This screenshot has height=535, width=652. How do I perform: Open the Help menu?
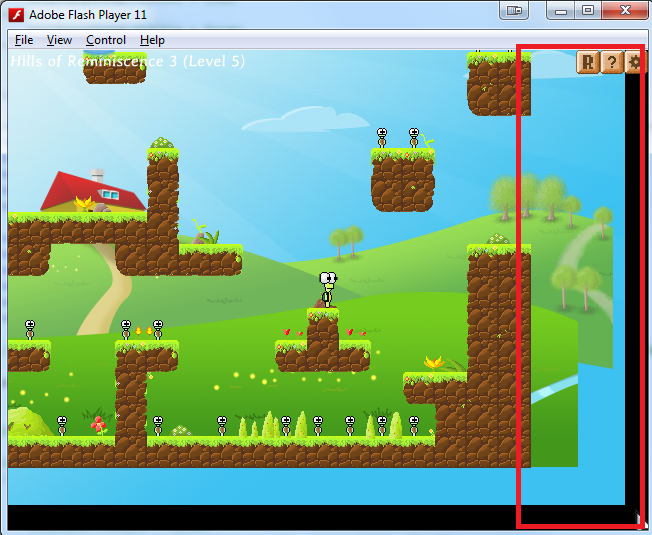pyautogui.click(x=152, y=40)
